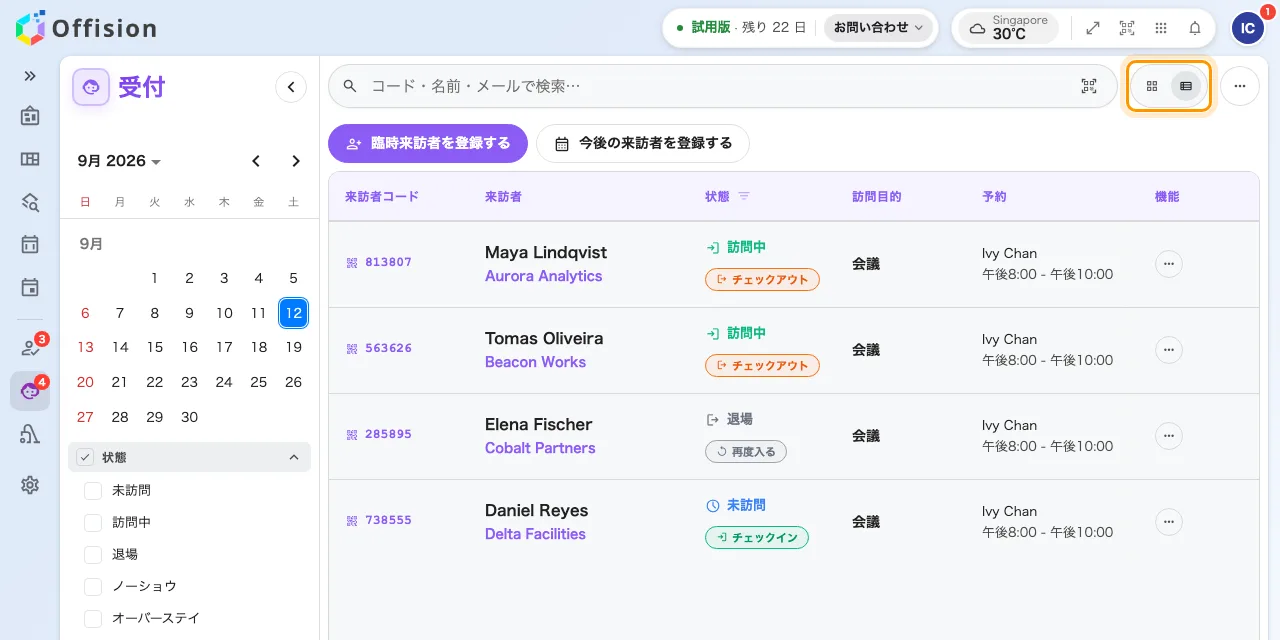This screenshot has height=640, width=1280.
Task: Open visitor code 285895
Action: [x=379, y=434]
